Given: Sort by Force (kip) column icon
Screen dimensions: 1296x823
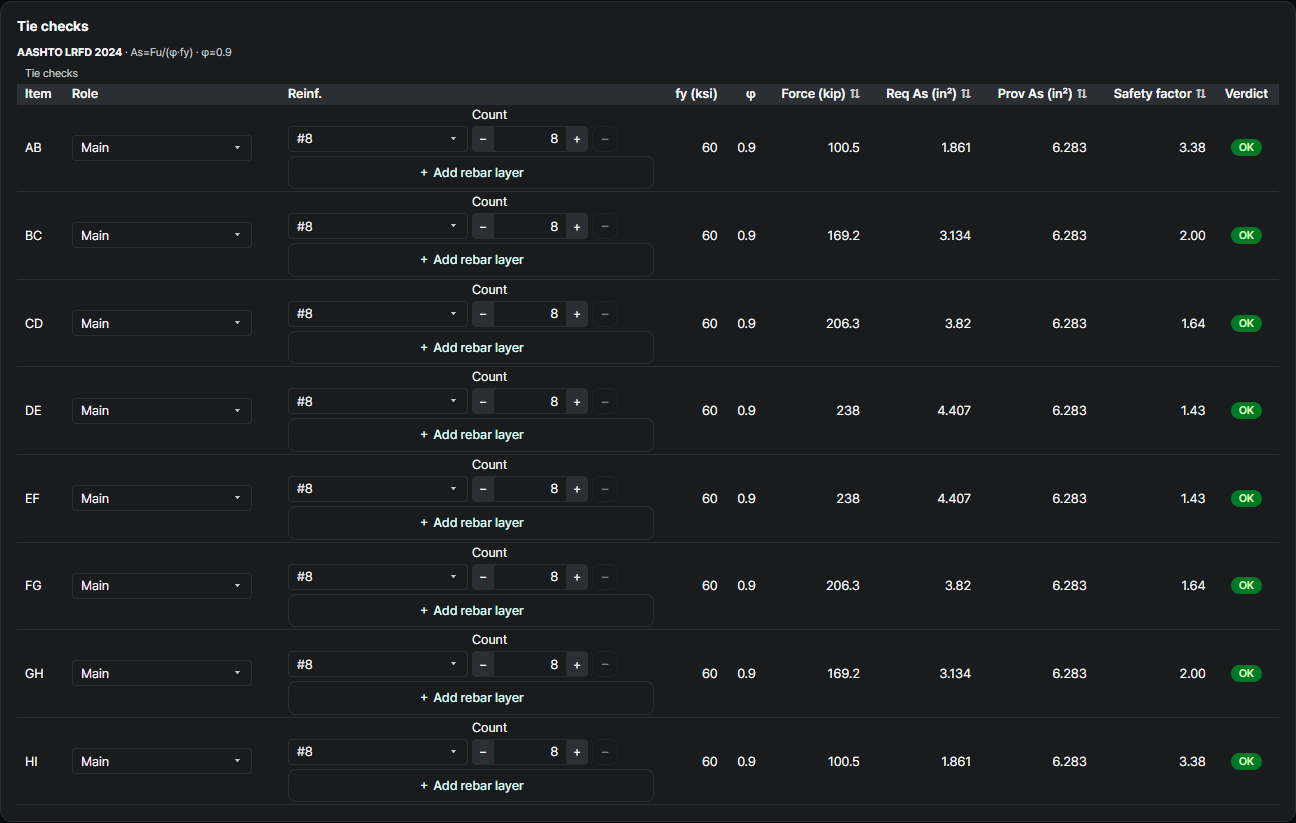Looking at the screenshot, I should tap(855, 94).
